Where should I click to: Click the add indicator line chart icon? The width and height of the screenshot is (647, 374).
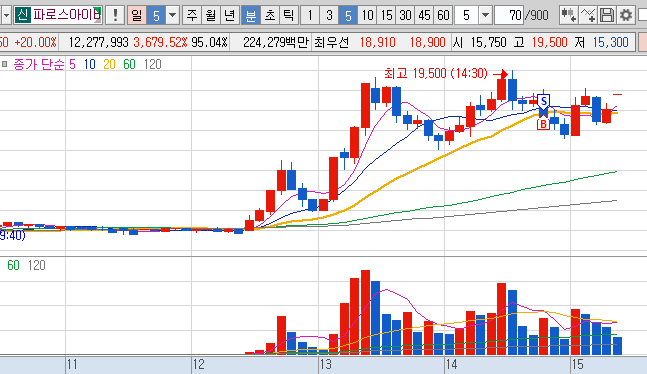coord(588,16)
